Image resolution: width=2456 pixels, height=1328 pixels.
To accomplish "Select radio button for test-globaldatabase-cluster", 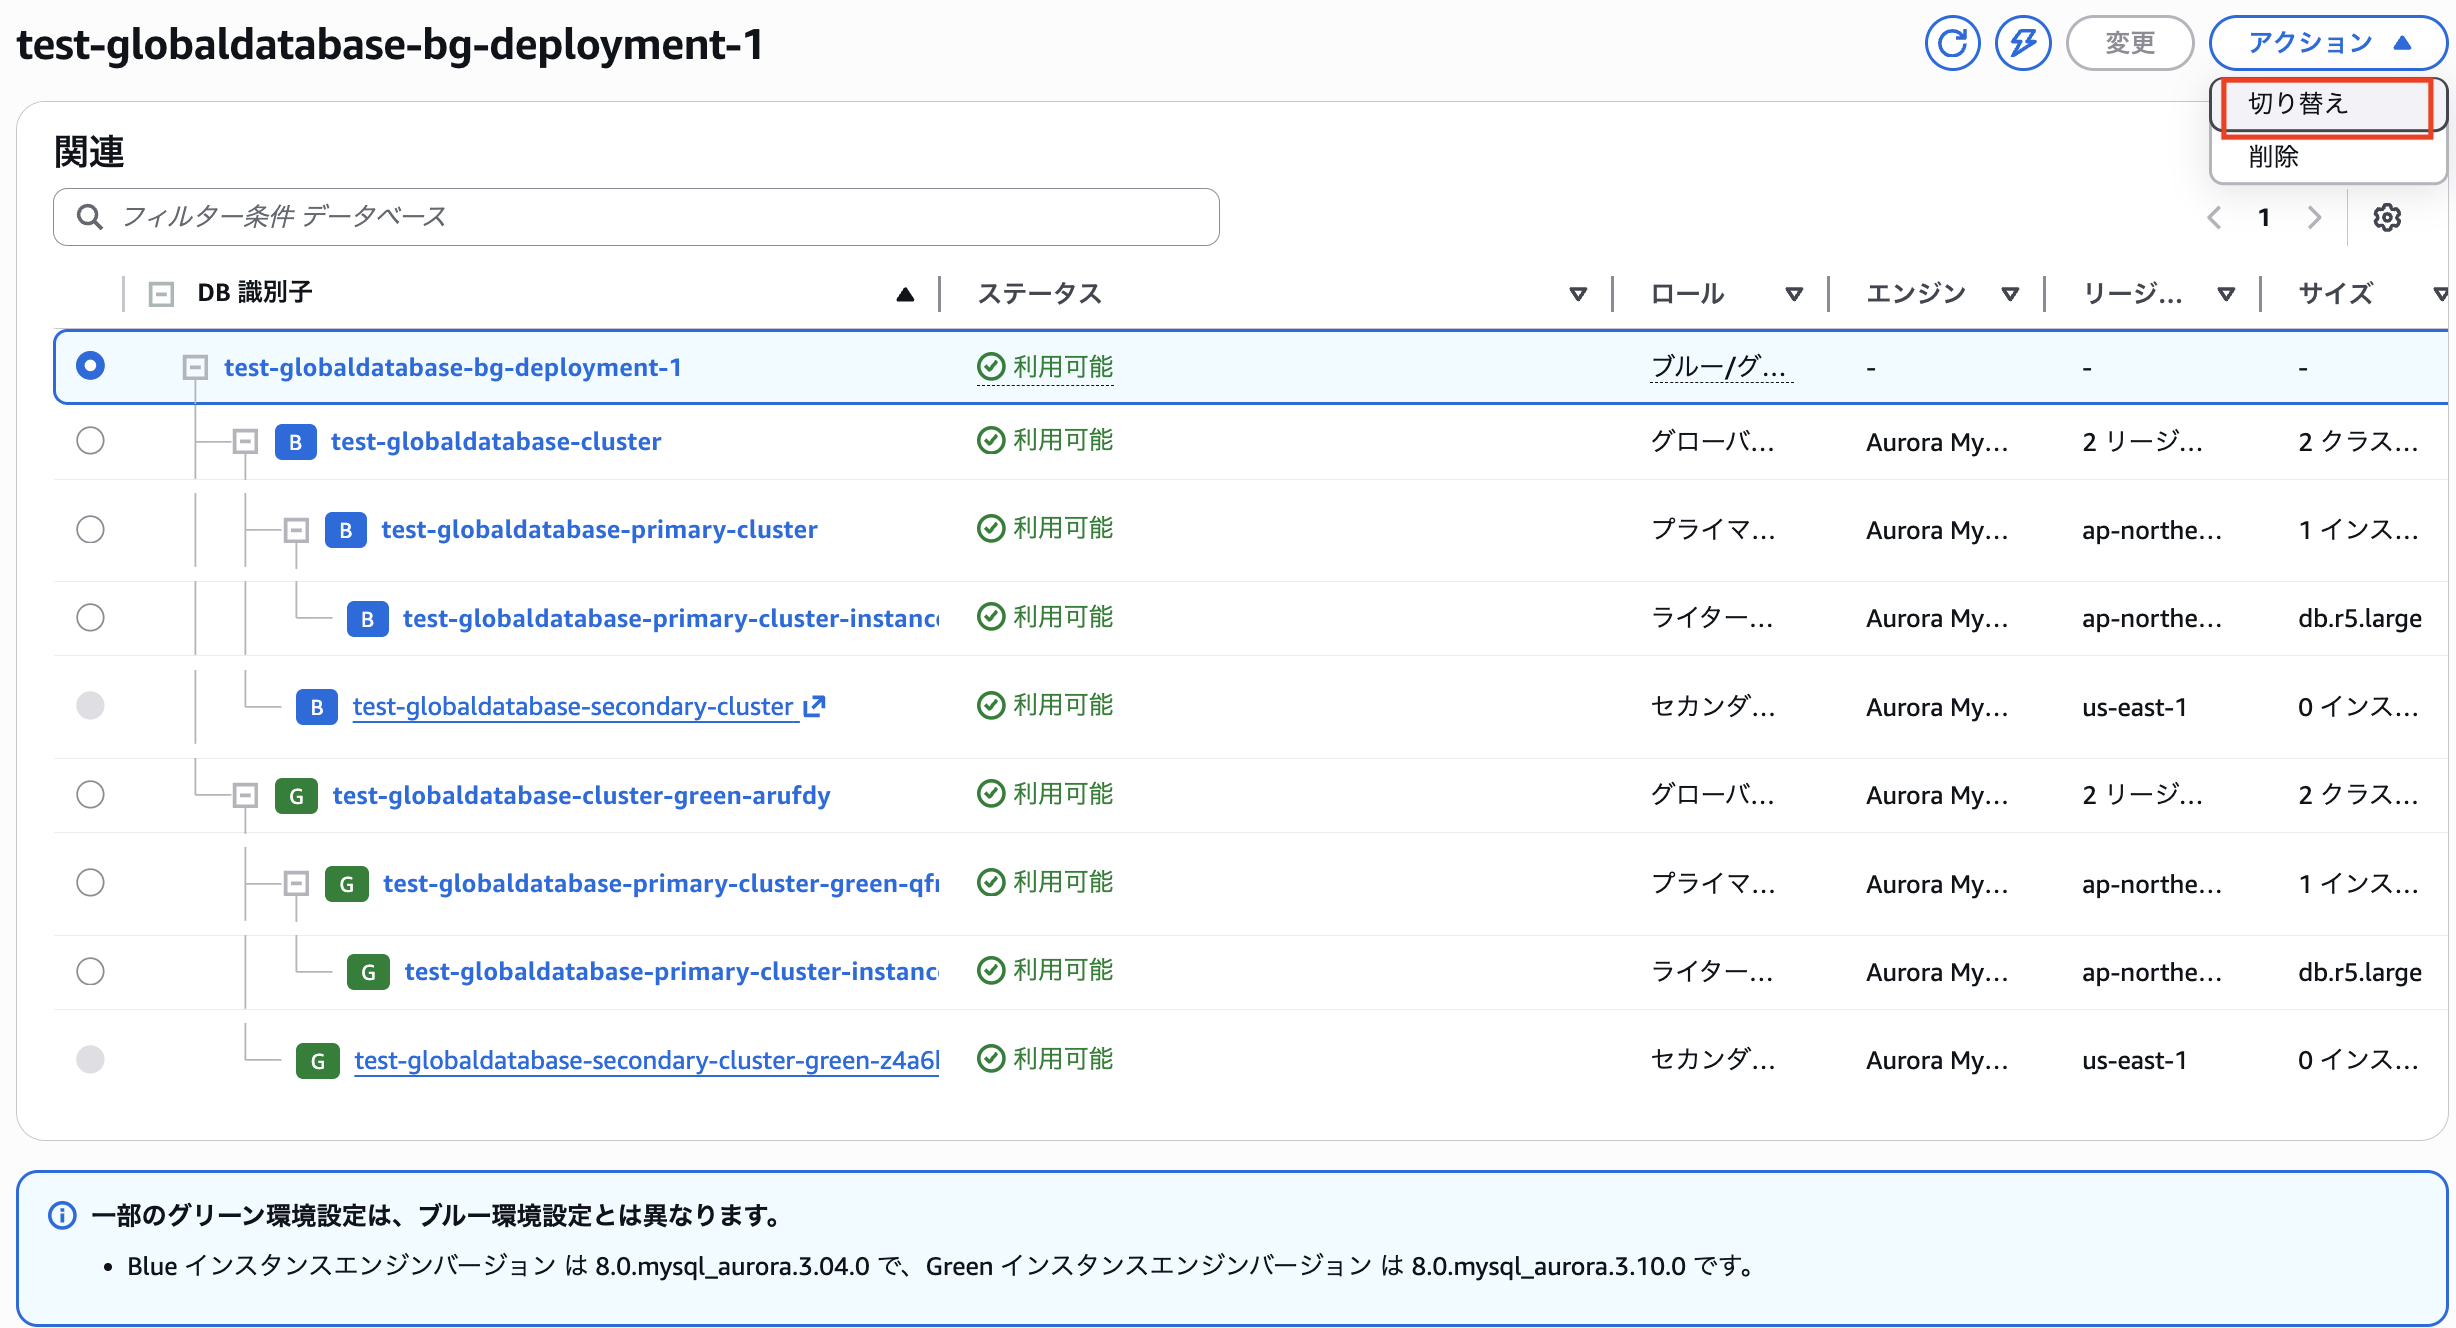I will point(90,441).
